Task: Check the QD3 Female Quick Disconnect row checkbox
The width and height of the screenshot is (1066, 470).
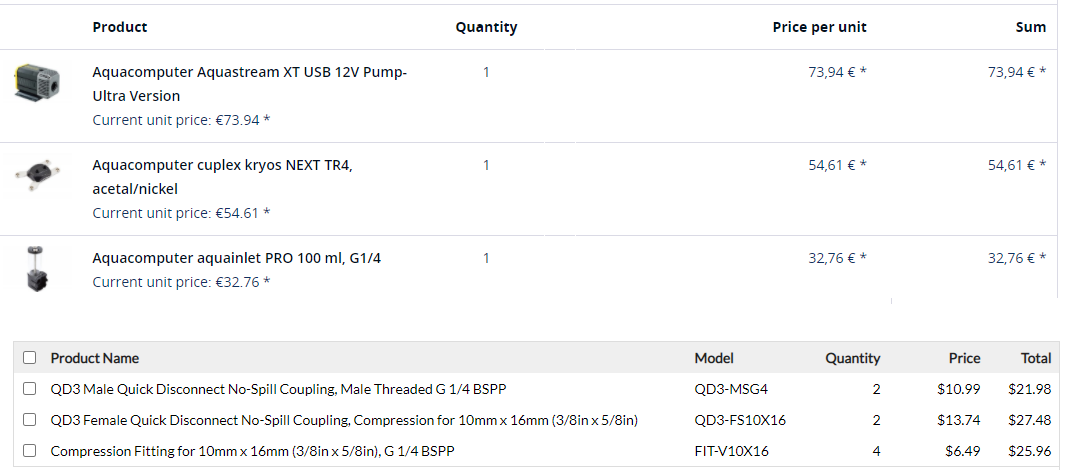Action: point(29,420)
